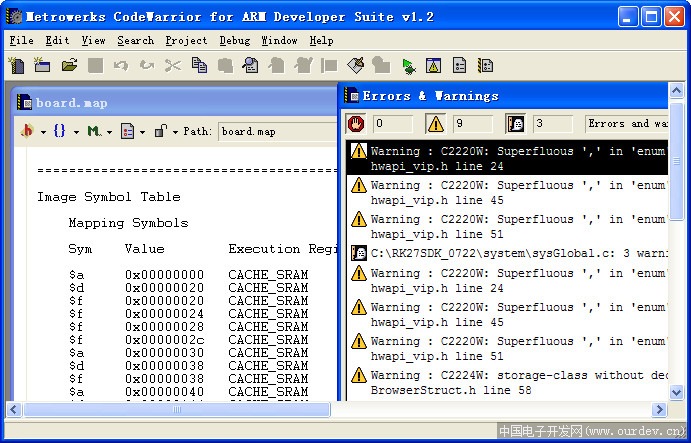Open the header files .h dropdown
The image size is (691, 443).
[33, 131]
